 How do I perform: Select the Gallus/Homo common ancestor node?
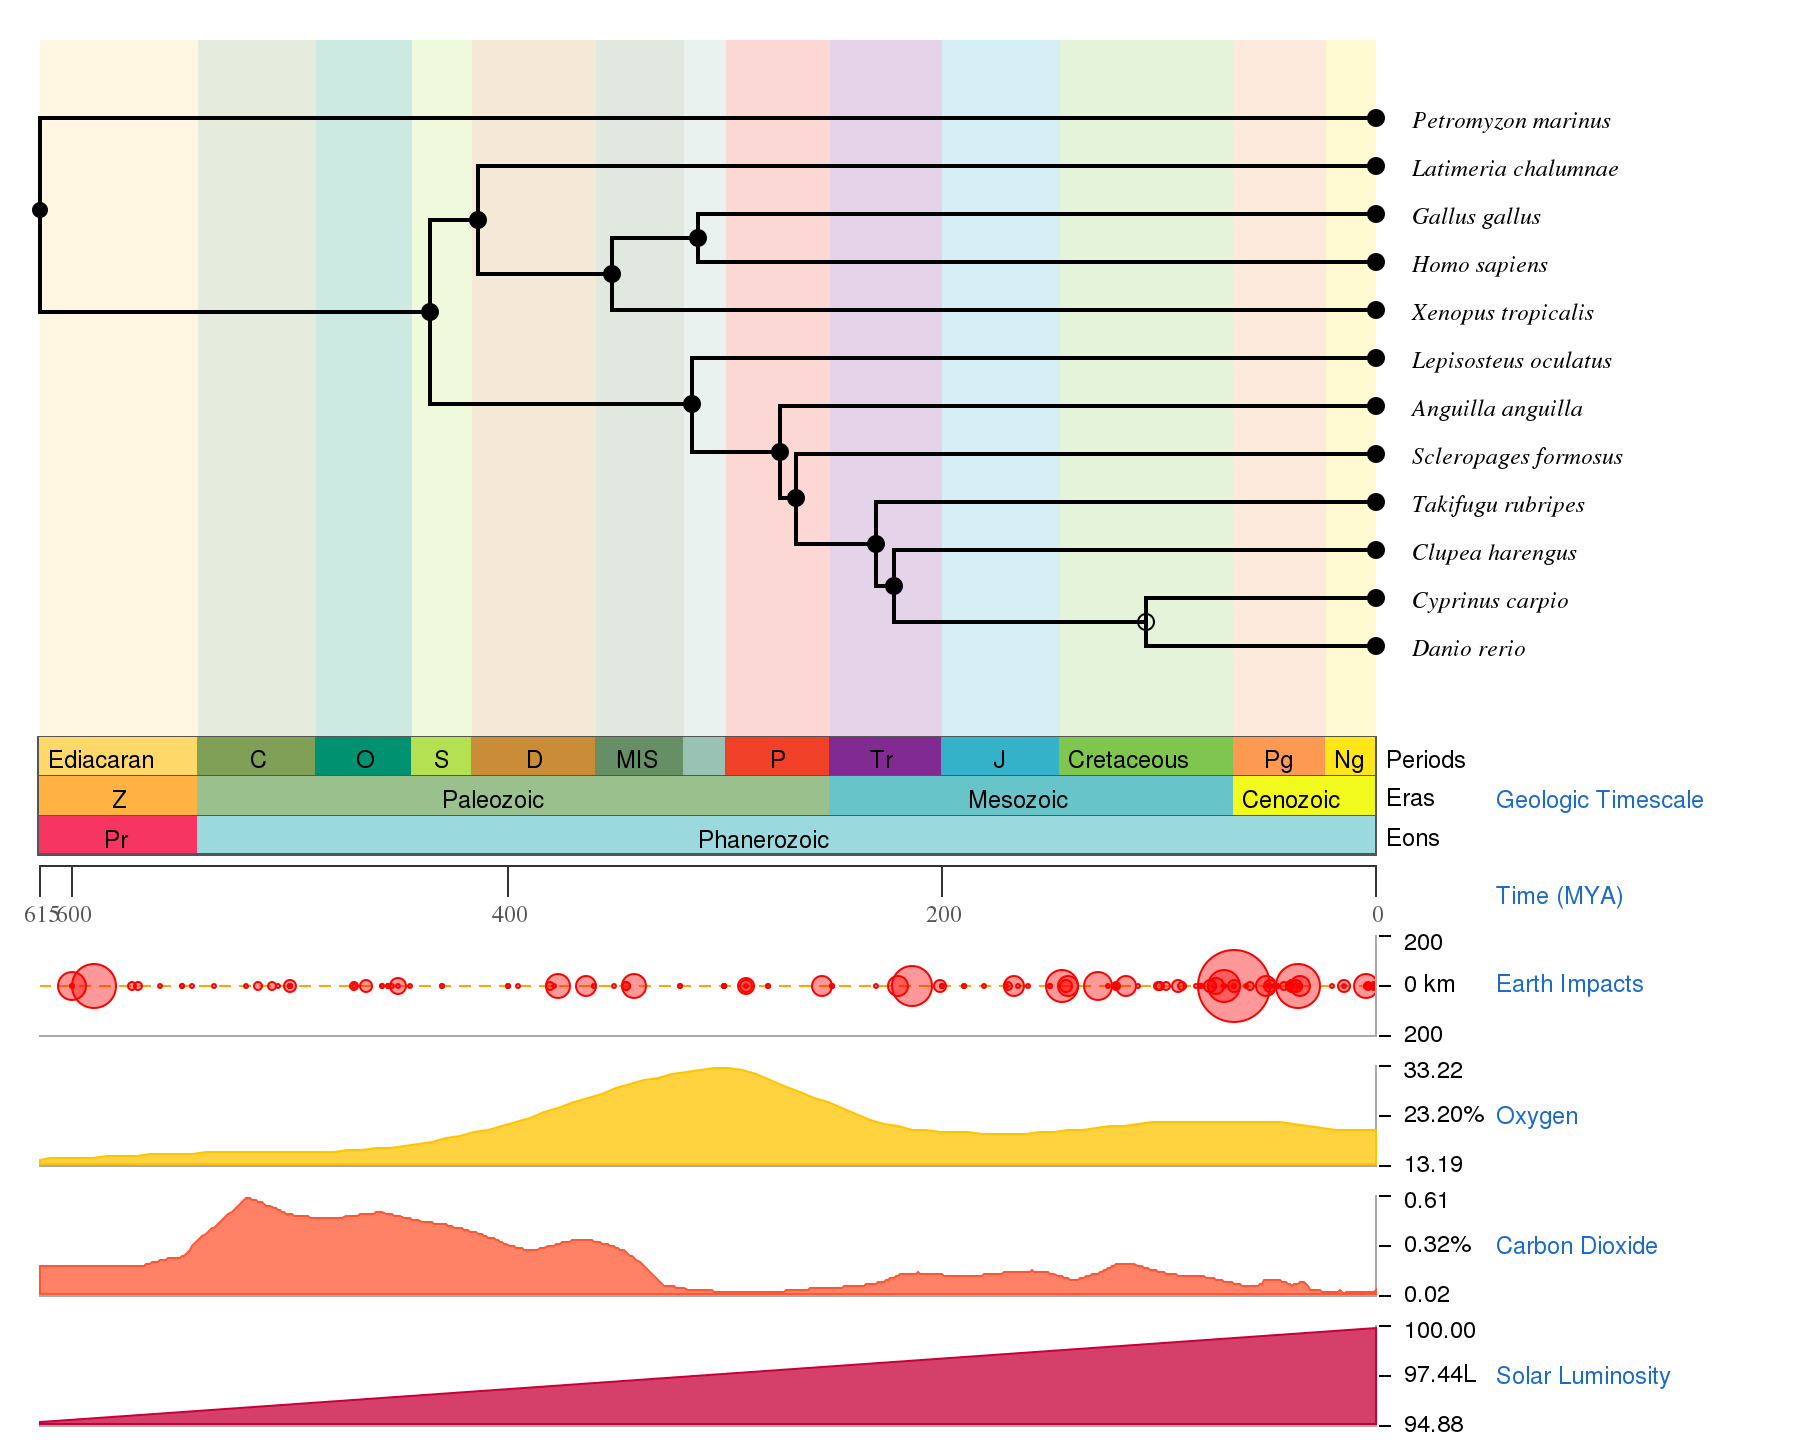point(698,238)
